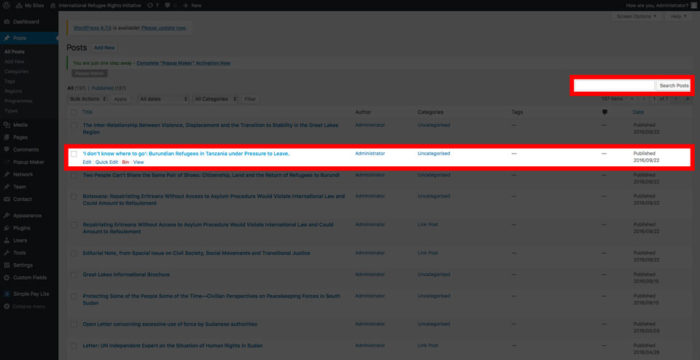
Task: Visit International Refugee Rights Initiative site link
Action: [x=96, y=5]
